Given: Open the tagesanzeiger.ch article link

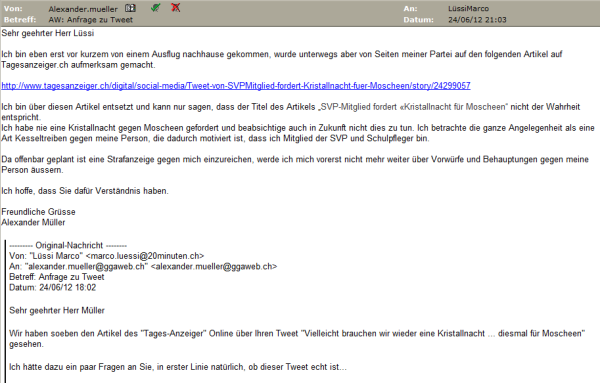Looking at the screenshot, I should click(236, 86).
